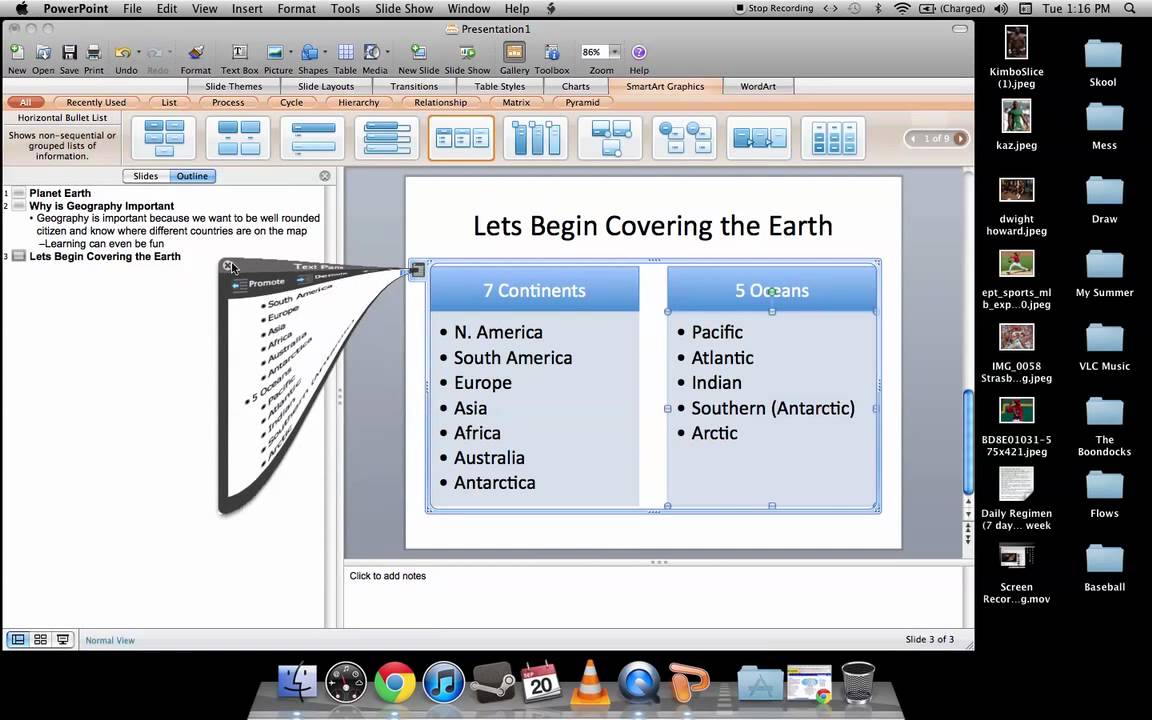
Task: Open the Toolbox icon
Action: click(551, 53)
